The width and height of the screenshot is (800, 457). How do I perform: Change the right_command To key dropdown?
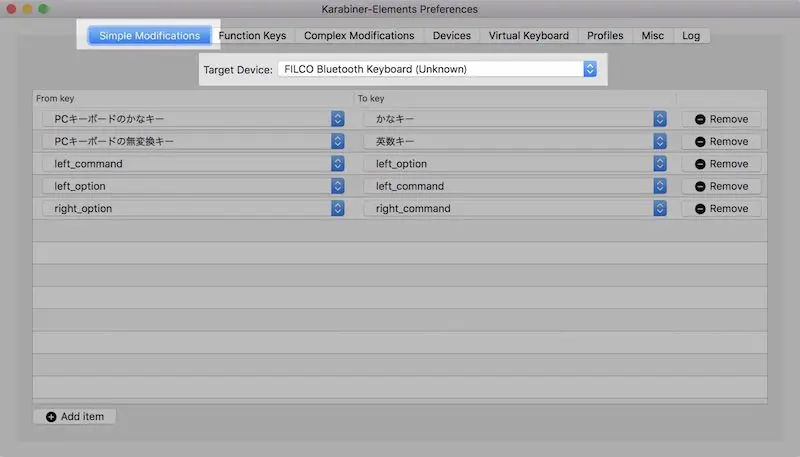515,209
